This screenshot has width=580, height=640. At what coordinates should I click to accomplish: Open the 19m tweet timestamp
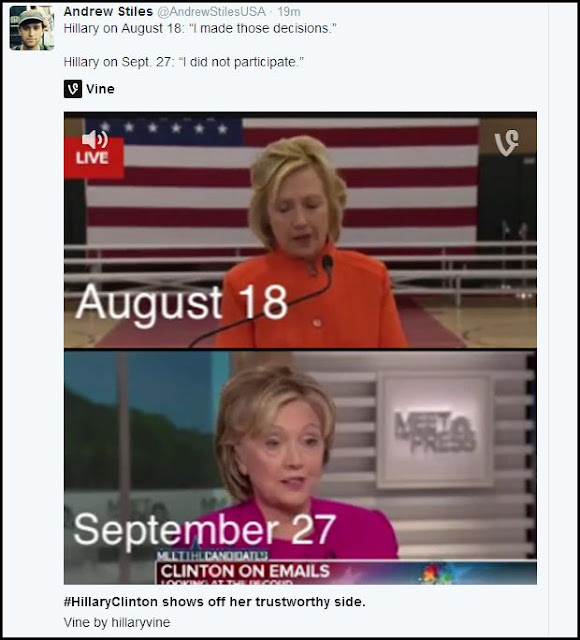[289, 12]
